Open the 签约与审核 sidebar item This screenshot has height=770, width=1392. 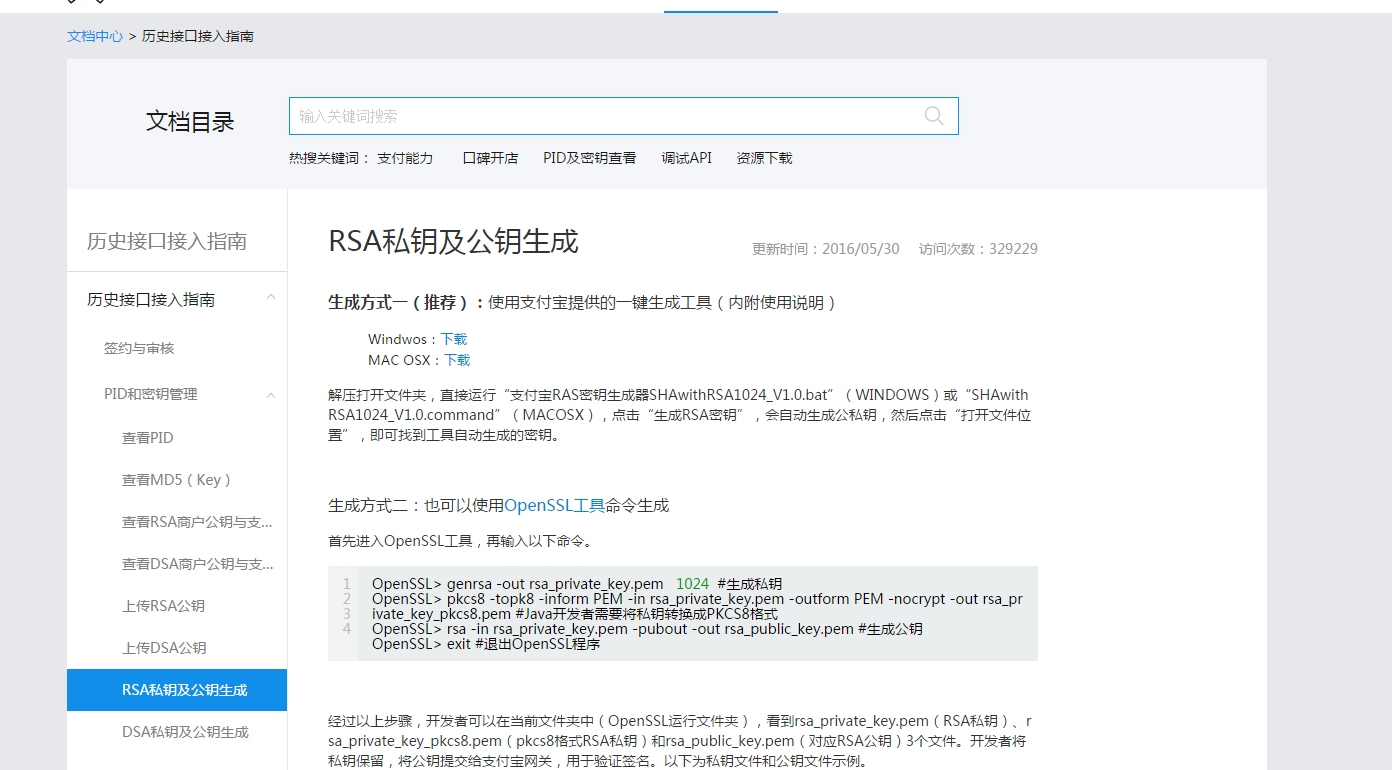click(x=139, y=348)
